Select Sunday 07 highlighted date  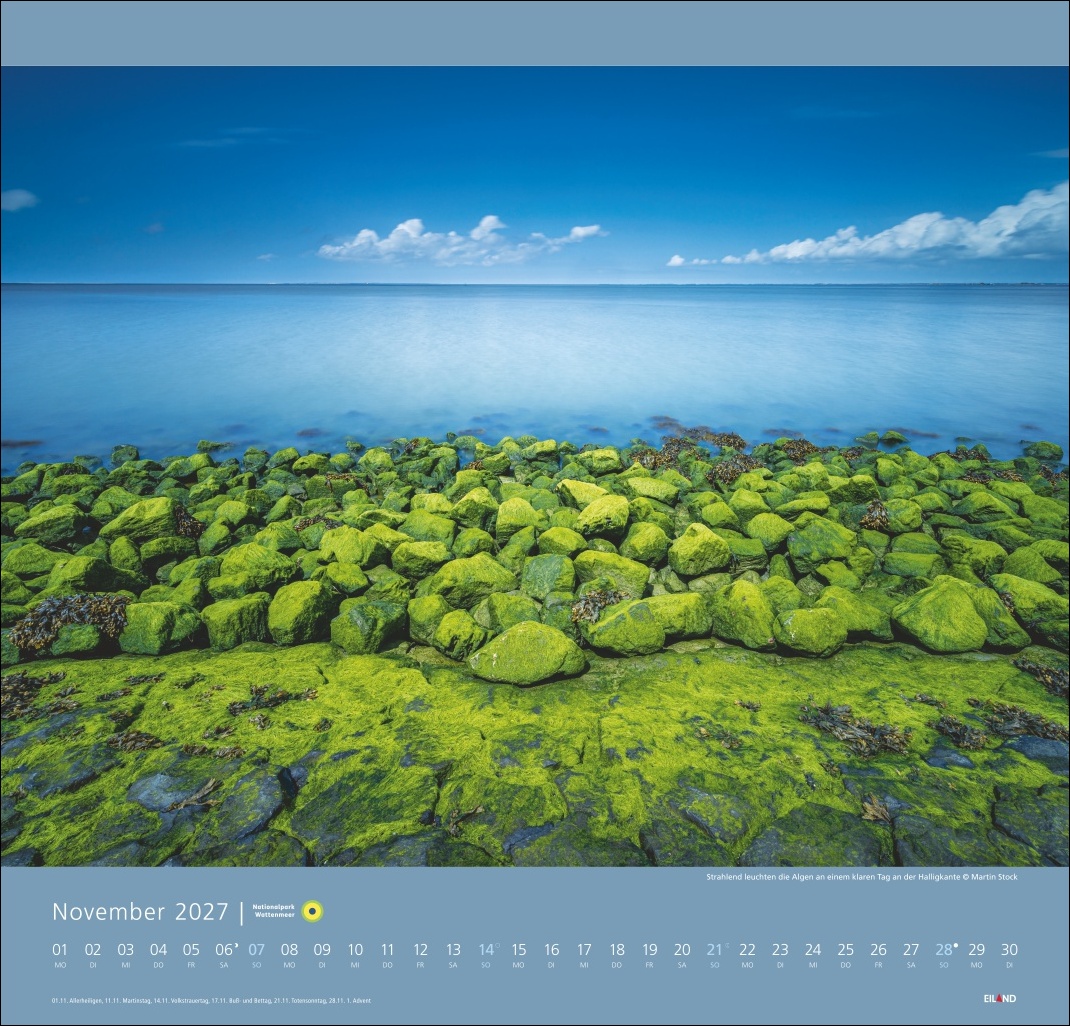(x=257, y=951)
